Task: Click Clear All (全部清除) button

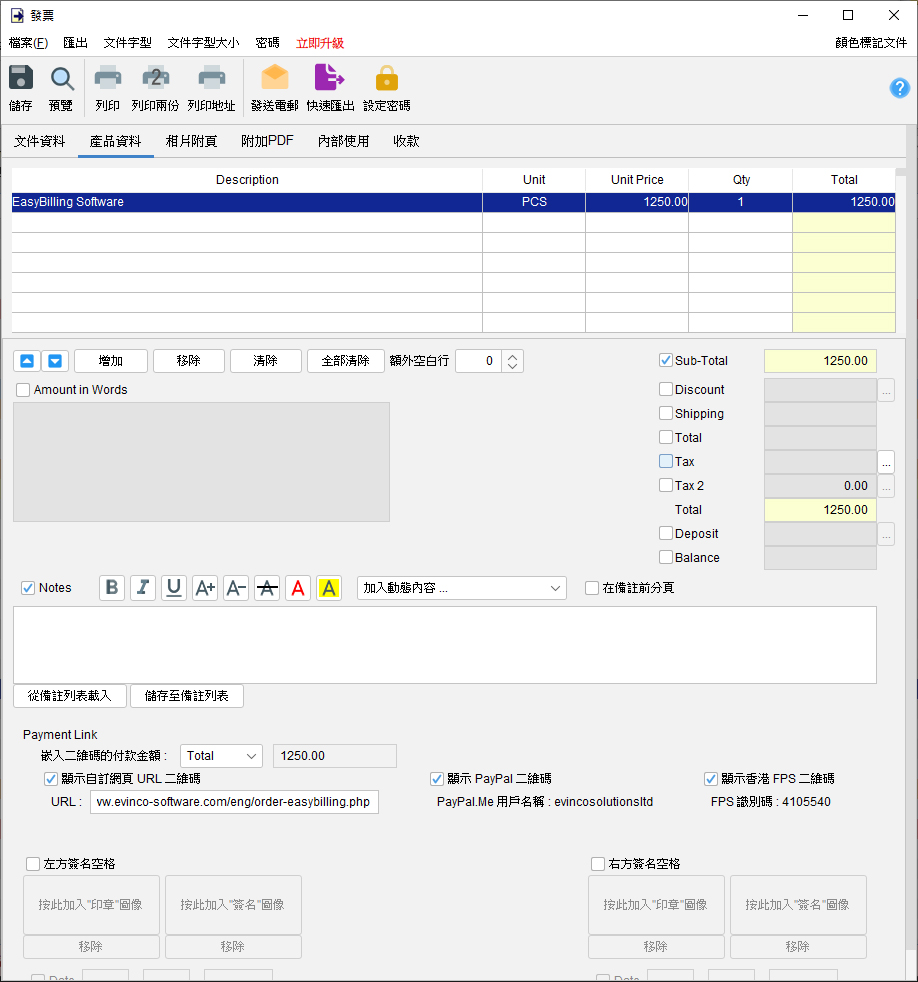Action: click(346, 361)
